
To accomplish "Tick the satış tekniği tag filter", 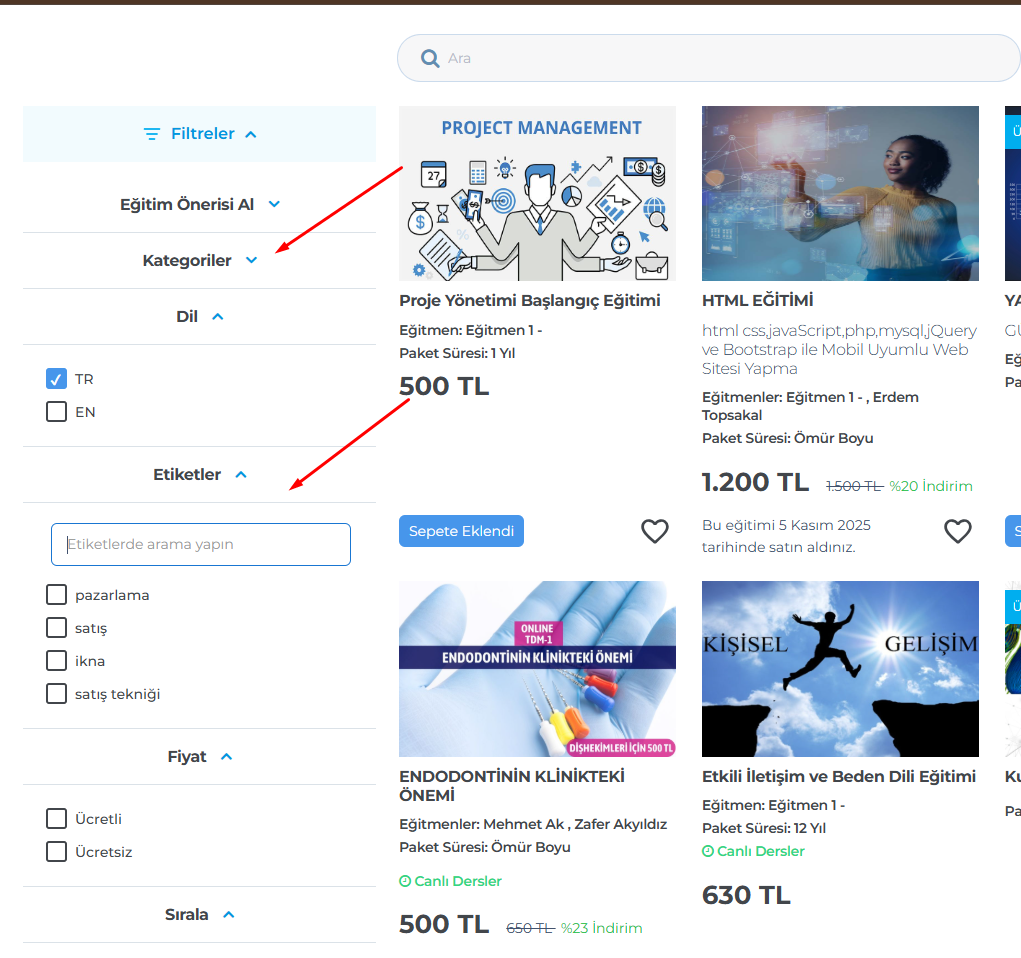I will tap(57, 694).
